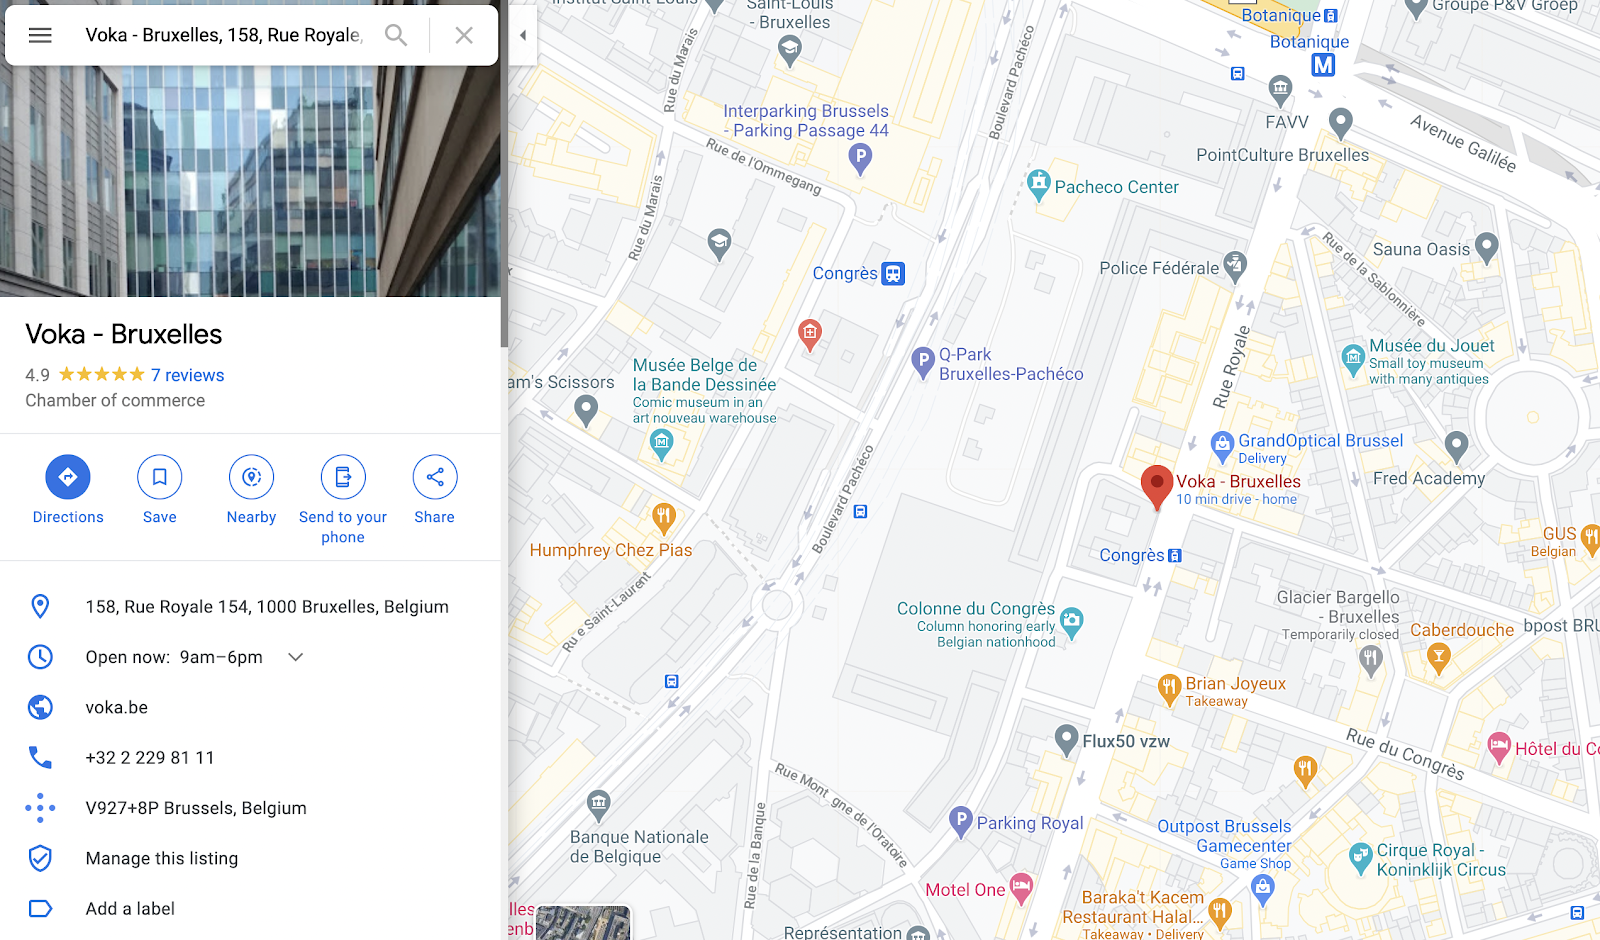1600x940 pixels.
Task: Open 7 reviews link
Action: [188, 375]
